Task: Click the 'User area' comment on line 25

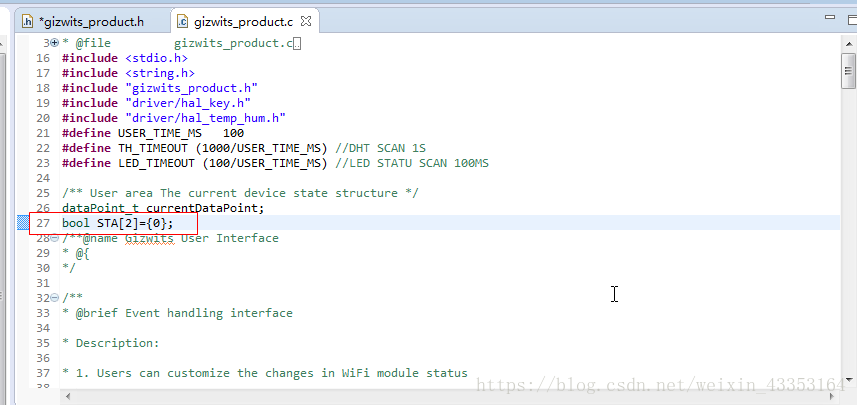Action: pyautogui.click(x=240, y=193)
